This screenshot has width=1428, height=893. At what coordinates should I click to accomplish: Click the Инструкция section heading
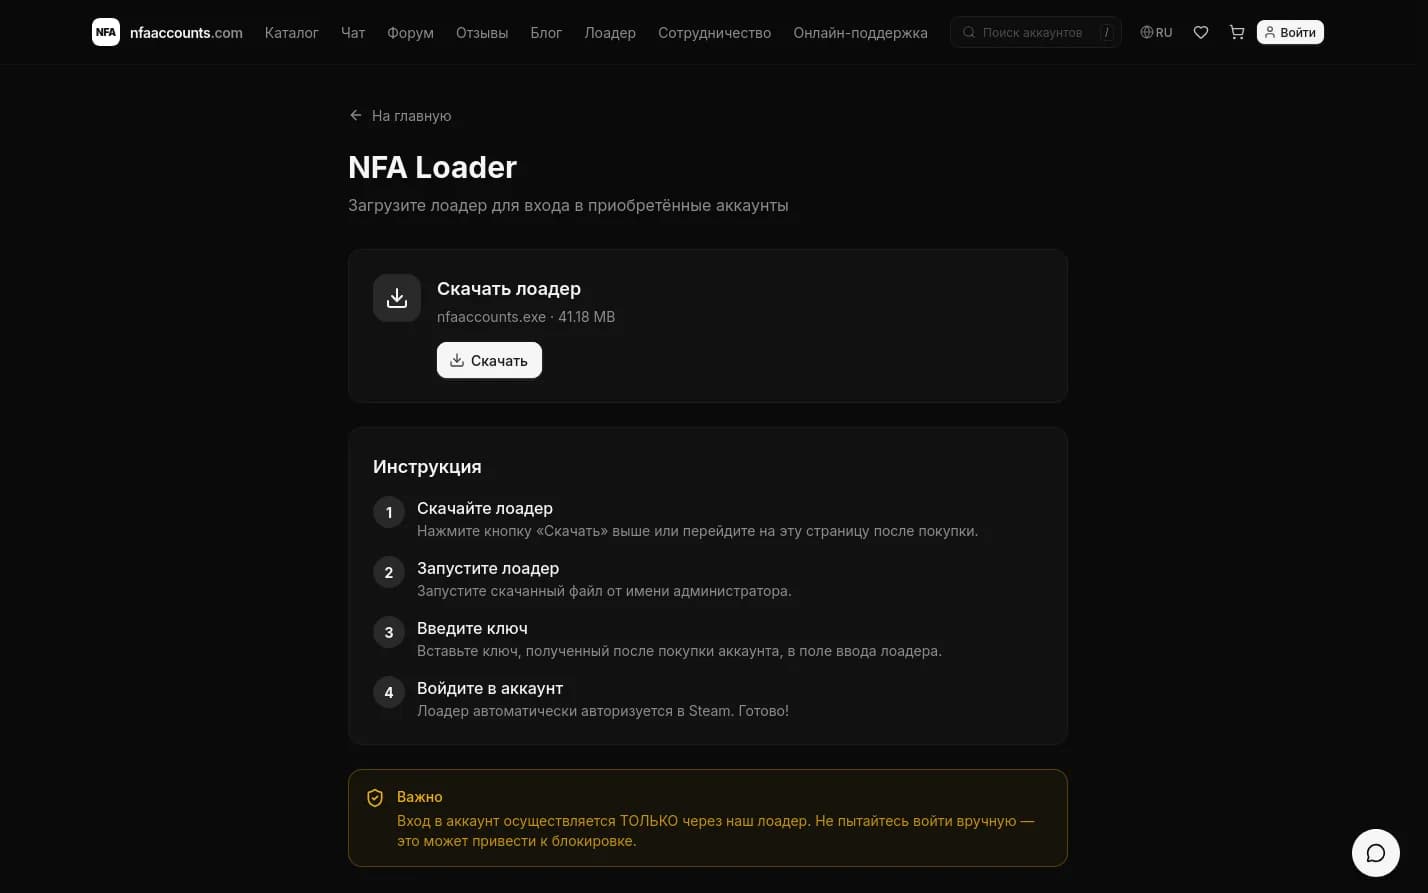pyautogui.click(x=427, y=467)
